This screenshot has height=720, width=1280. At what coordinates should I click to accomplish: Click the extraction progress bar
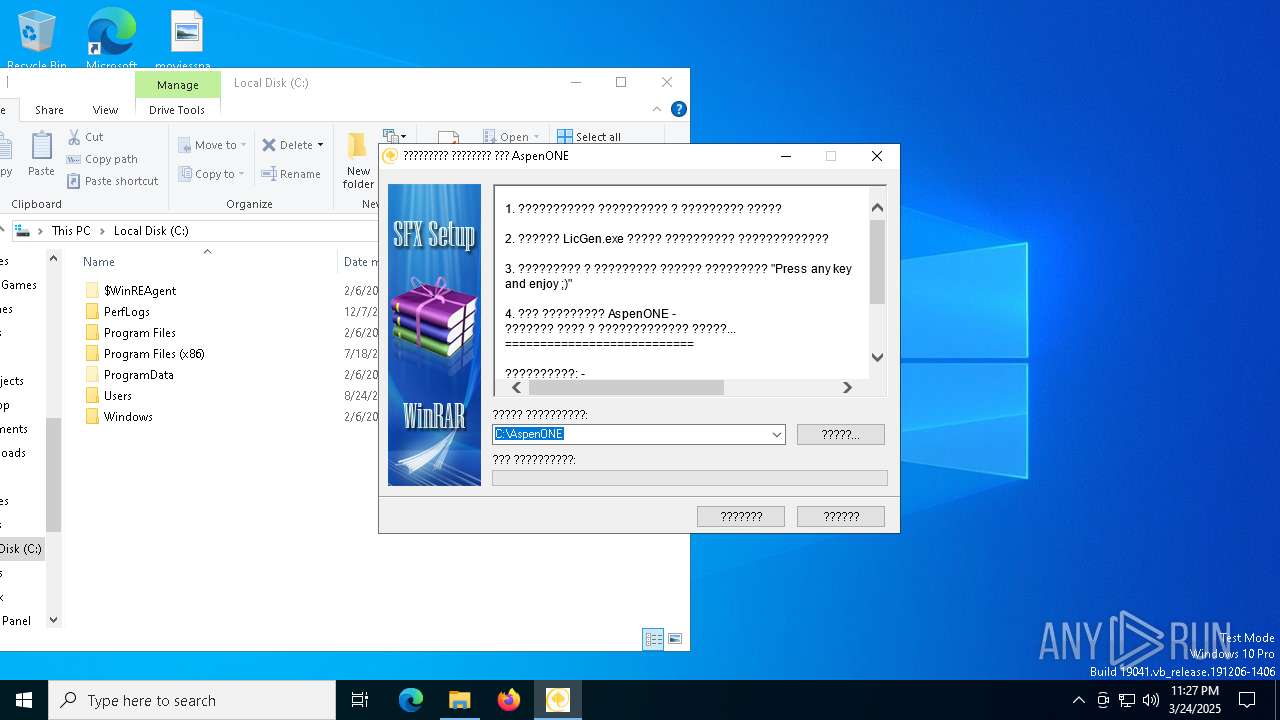[x=689, y=478]
